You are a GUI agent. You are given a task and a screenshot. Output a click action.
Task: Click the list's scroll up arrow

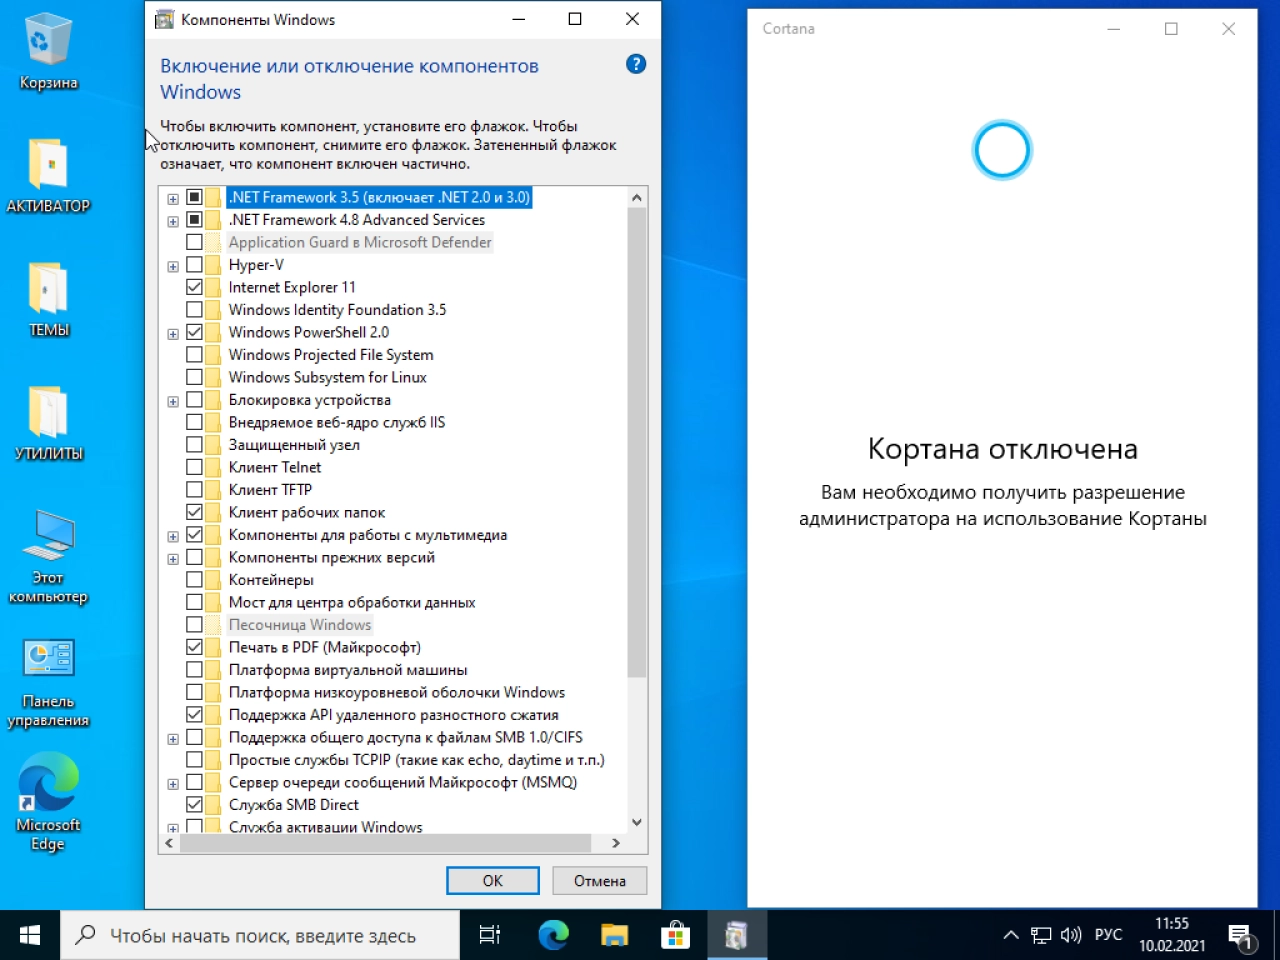(637, 197)
